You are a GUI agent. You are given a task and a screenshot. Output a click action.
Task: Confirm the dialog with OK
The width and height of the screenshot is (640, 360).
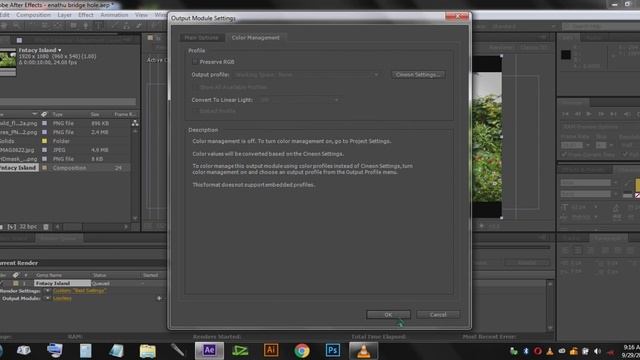[388, 315]
